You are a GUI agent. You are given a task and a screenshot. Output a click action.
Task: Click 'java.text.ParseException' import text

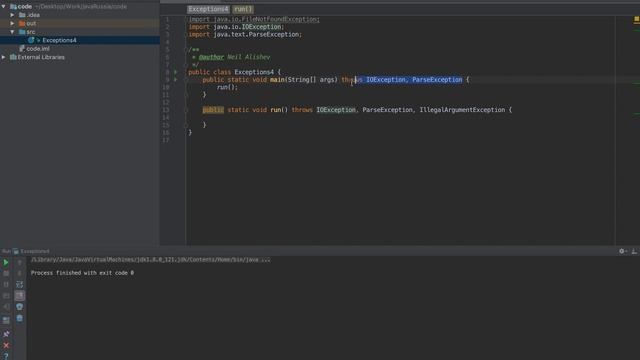[256, 35]
